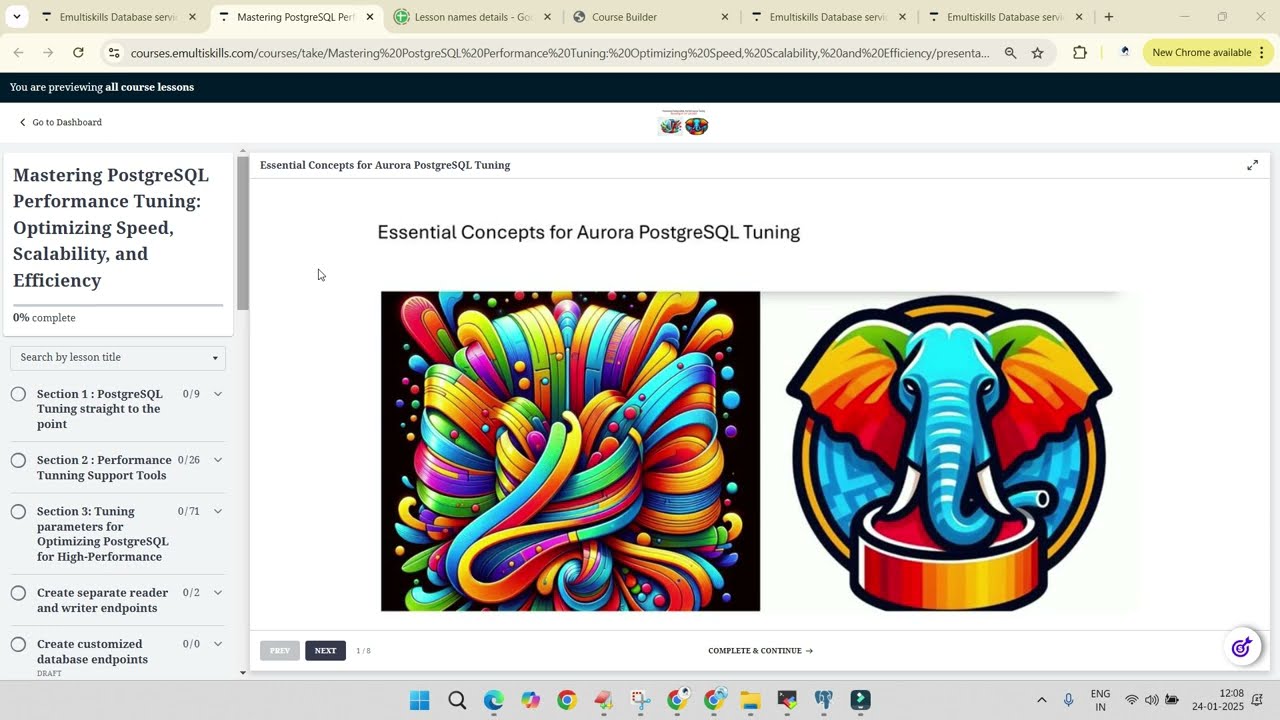Toggle completion circle for Section 2 Performance Tunning

(18, 460)
